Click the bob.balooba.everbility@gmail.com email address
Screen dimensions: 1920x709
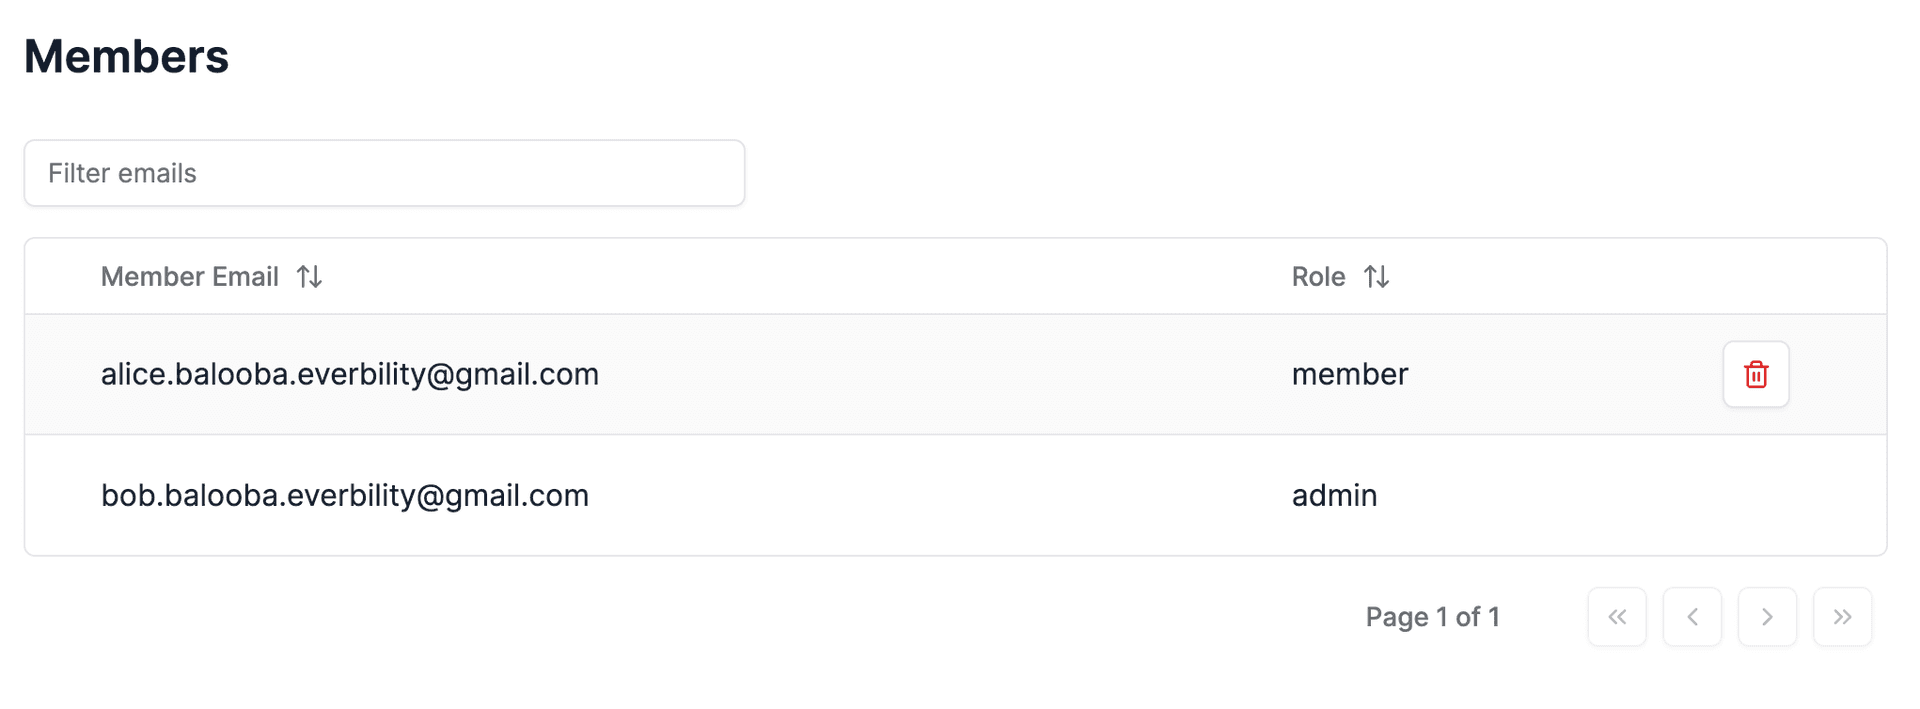pyautogui.click(x=345, y=496)
